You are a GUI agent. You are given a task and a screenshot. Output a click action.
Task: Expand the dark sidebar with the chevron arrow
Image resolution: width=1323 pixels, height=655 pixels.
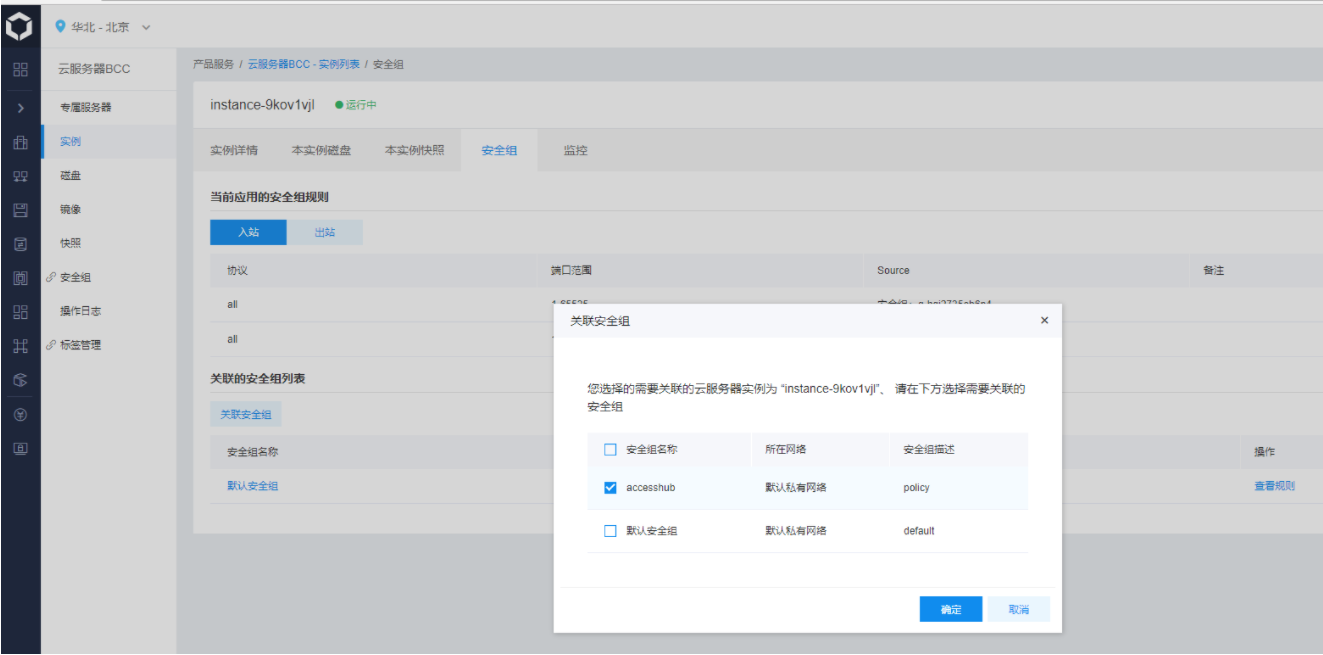click(20, 107)
